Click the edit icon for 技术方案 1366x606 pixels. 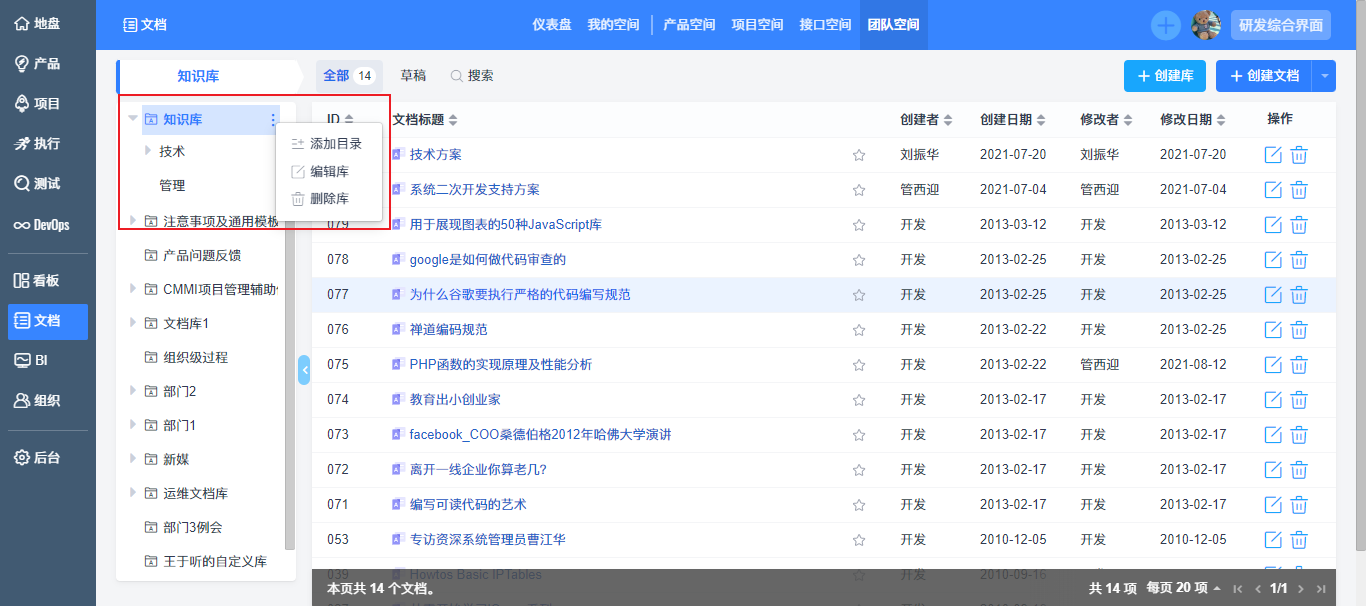pyautogui.click(x=1273, y=154)
